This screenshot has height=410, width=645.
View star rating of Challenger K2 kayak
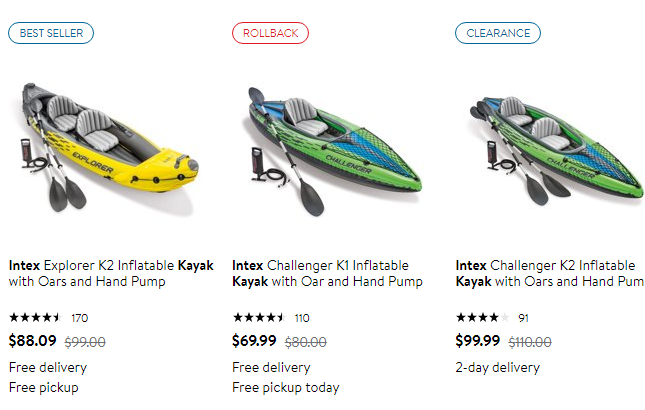pos(481,318)
